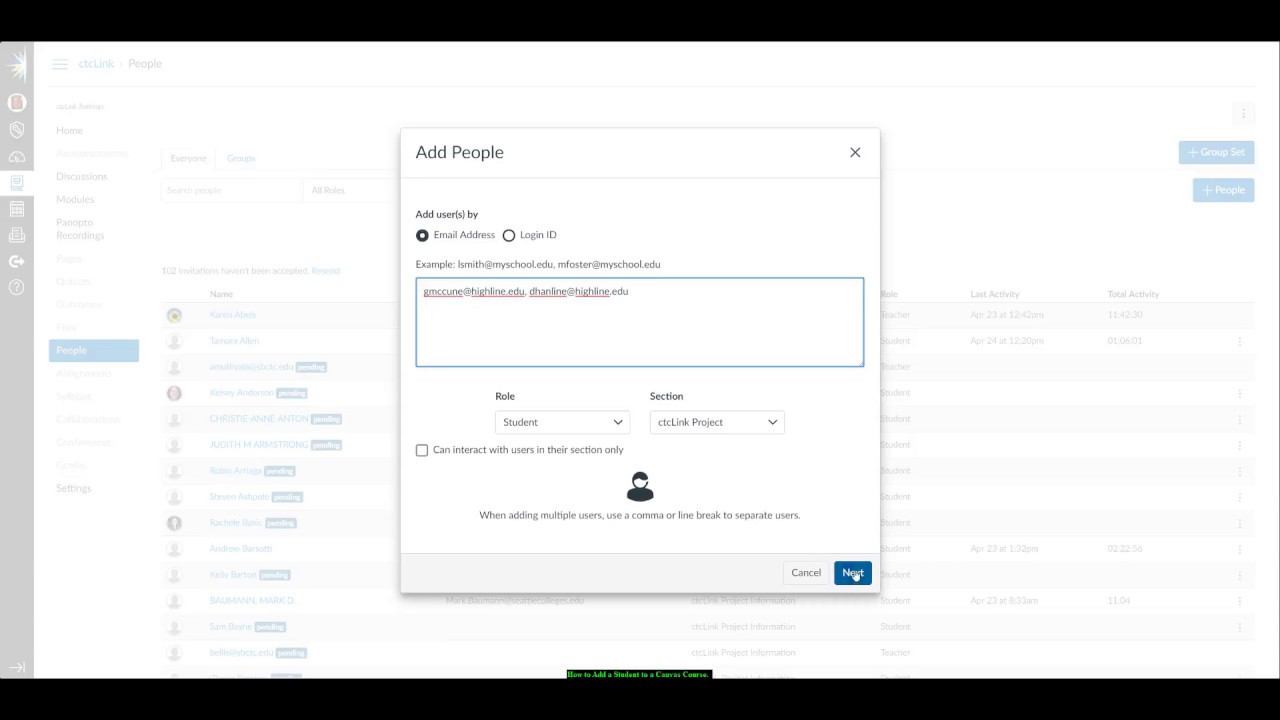Open Tamara Allen profile link

tap(234, 341)
